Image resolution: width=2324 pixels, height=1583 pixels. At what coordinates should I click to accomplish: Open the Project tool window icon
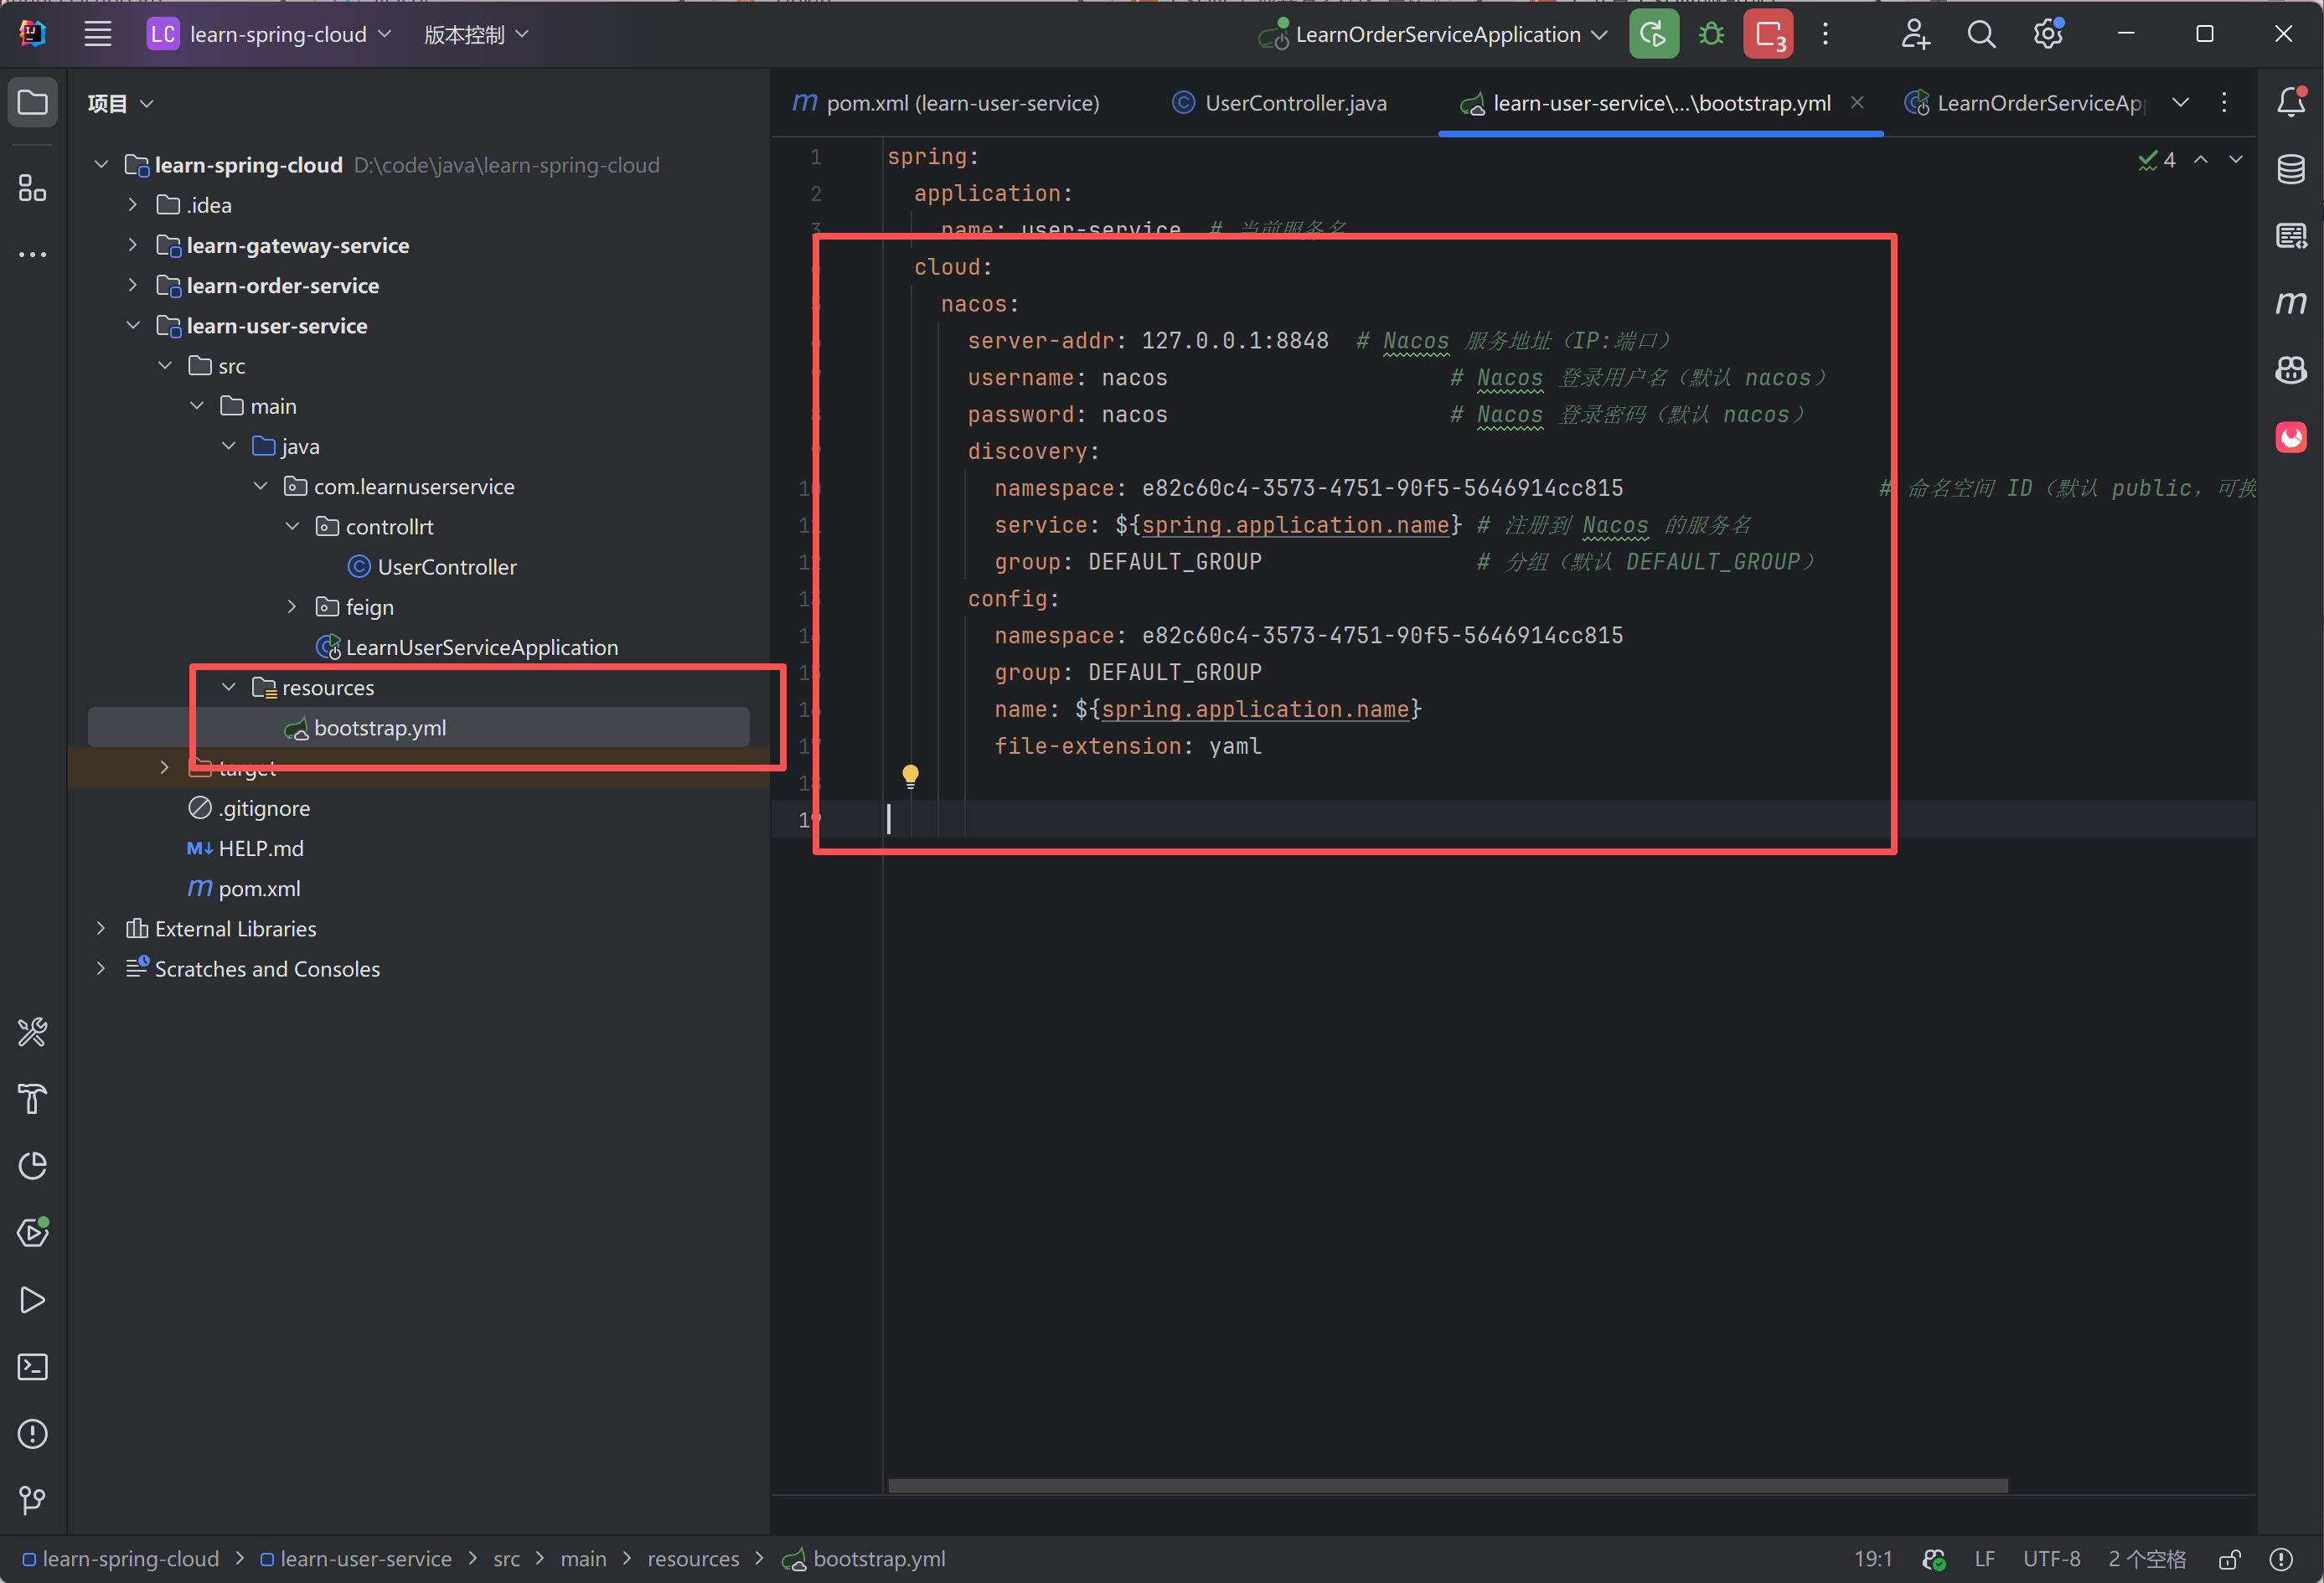coord(33,102)
